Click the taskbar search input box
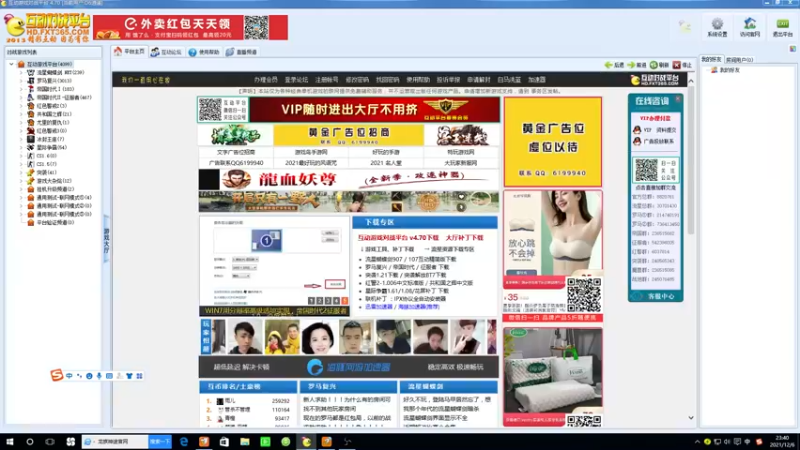The width and height of the screenshot is (800, 450). 115,441
